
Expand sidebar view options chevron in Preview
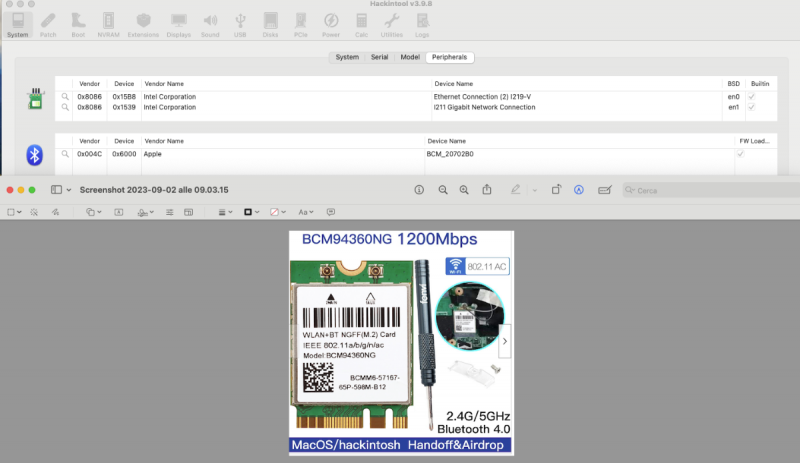click(69, 190)
